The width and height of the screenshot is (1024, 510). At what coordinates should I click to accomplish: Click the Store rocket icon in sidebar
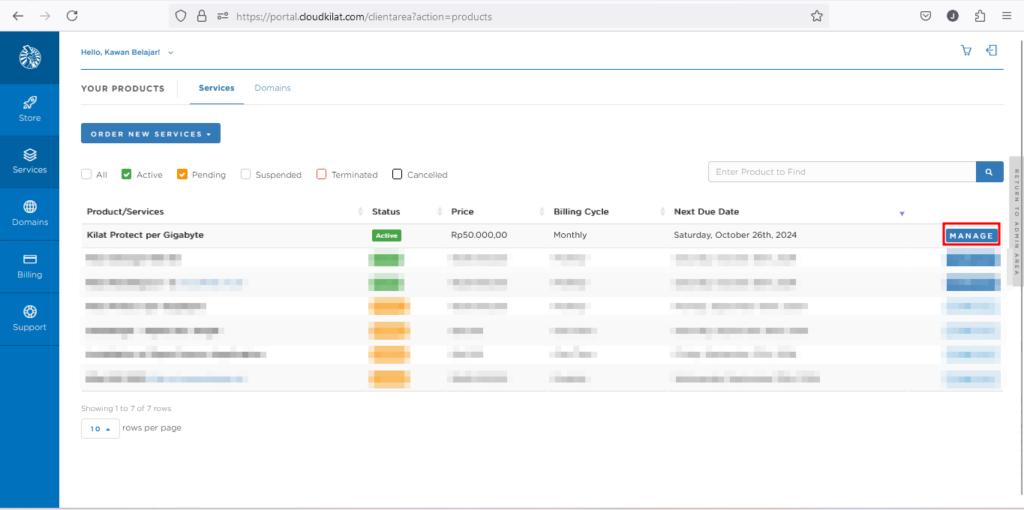30,103
